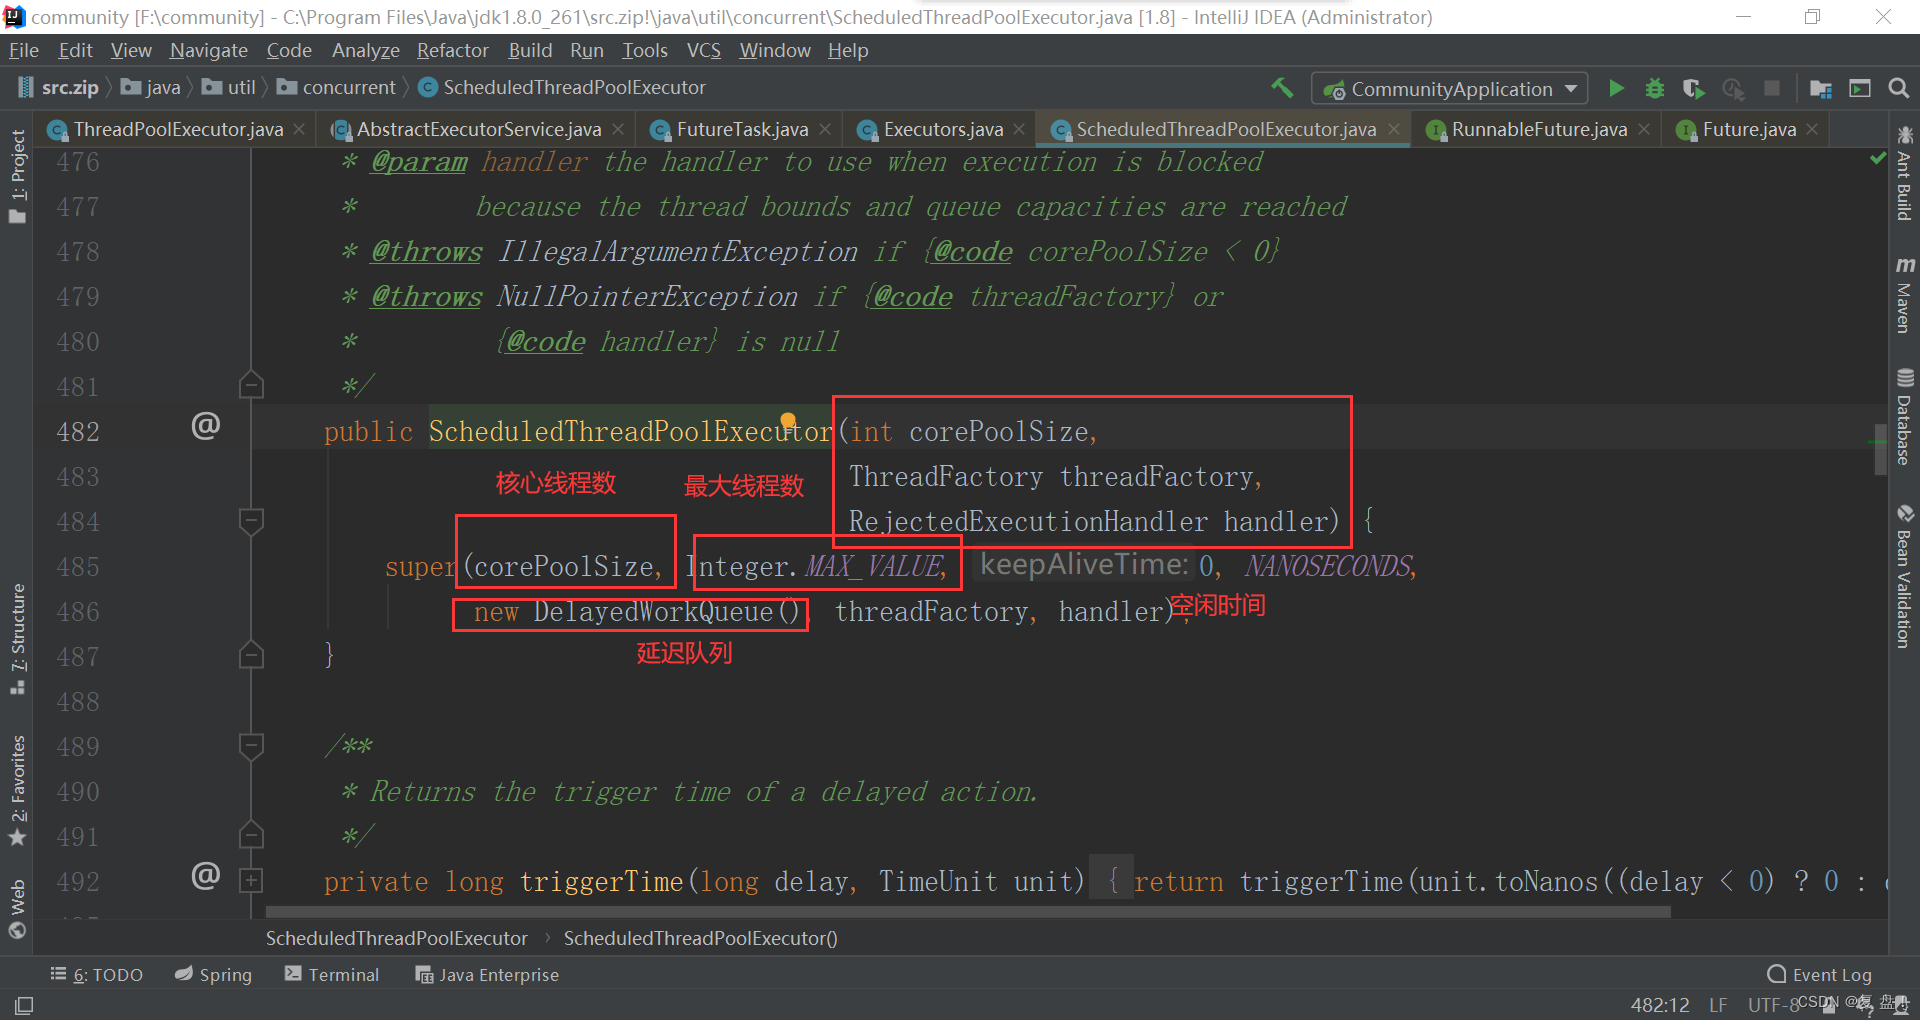Open the Bean Validation tool window
1920x1020 pixels.
pyautogui.click(x=1904, y=577)
